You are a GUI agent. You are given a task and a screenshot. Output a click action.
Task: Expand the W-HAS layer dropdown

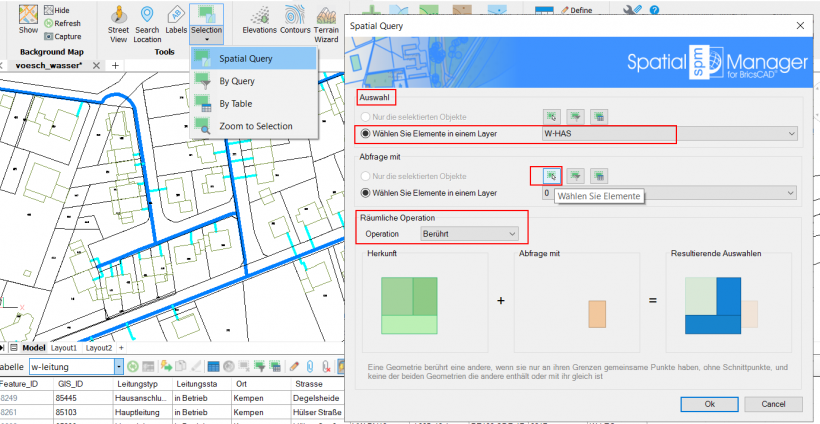pyautogui.click(x=792, y=133)
